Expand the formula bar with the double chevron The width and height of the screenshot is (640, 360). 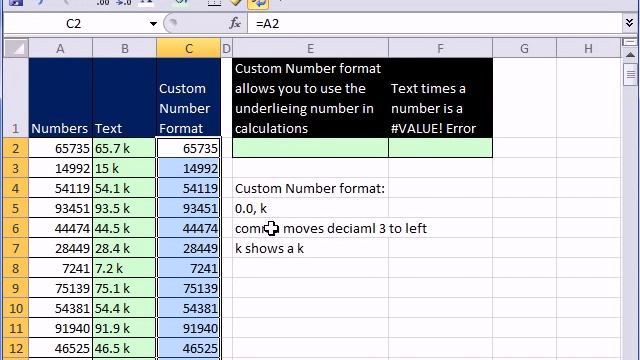(x=629, y=23)
